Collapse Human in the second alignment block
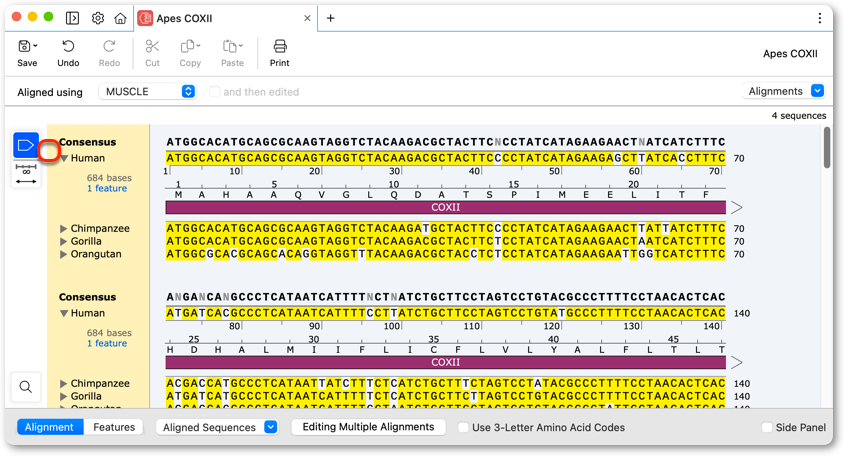The width and height of the screenshot is (844, 456). tap(64, 313)
